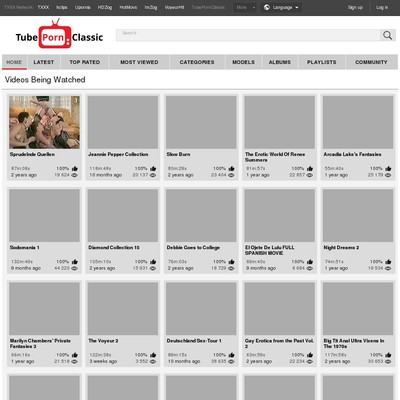Image resolution: width=400 pixels, height=400 pixels.
Task: Click the globe icon beside Language
Action: (267, 7)
